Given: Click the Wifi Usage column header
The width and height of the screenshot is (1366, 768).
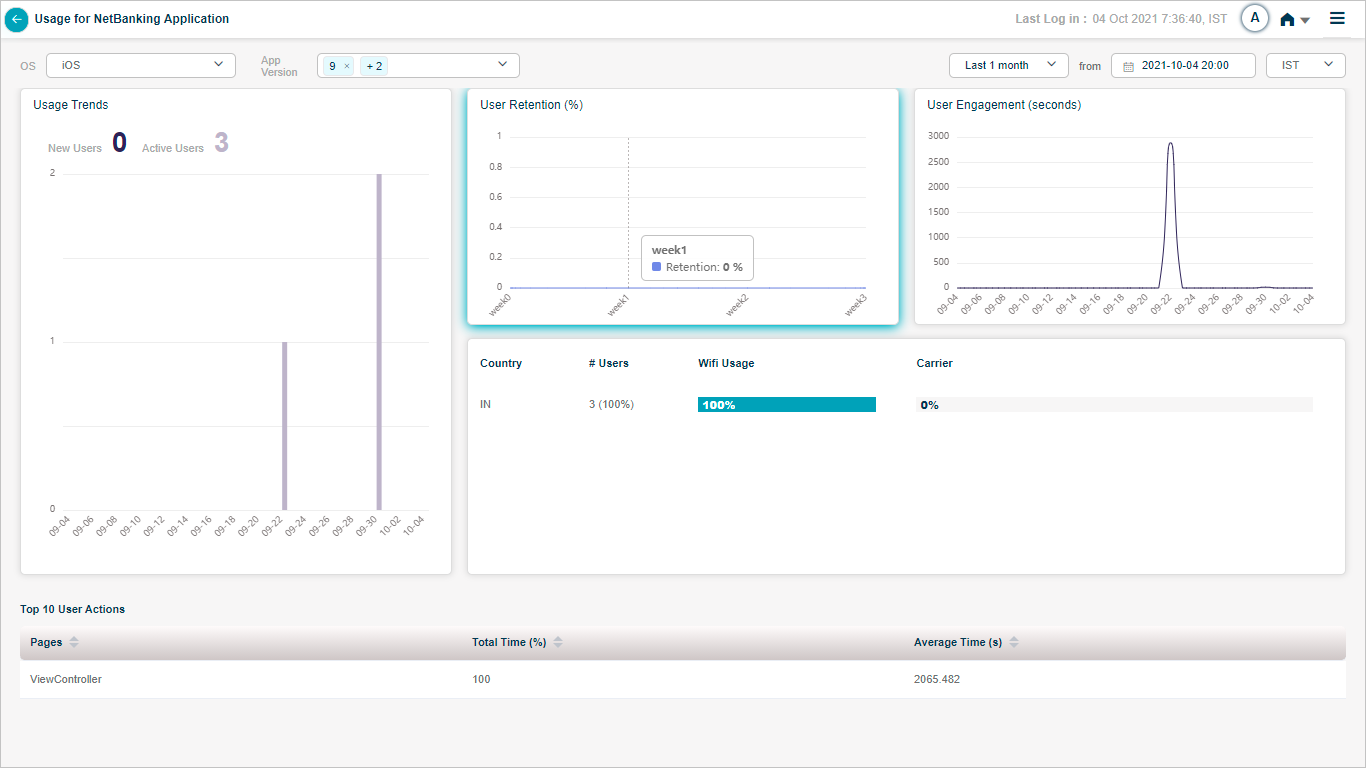Looking at the screenshot, I should tap(726, 363).
